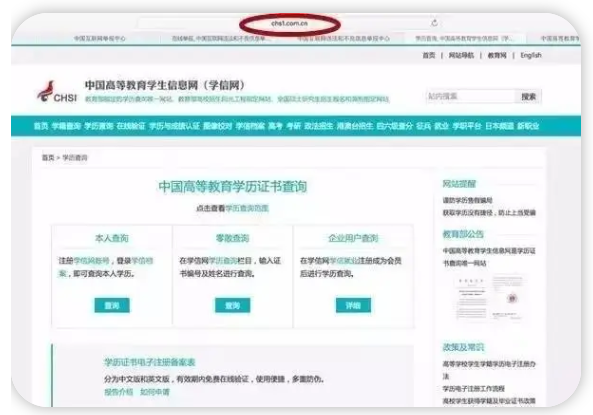Click 本人查询 card title
Screen dimensions: 593x415
click(112, 238)
